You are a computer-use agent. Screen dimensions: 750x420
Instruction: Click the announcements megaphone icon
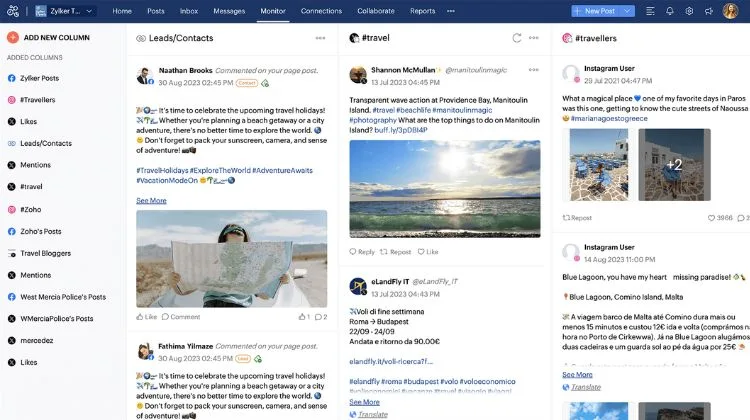point(709,11)
